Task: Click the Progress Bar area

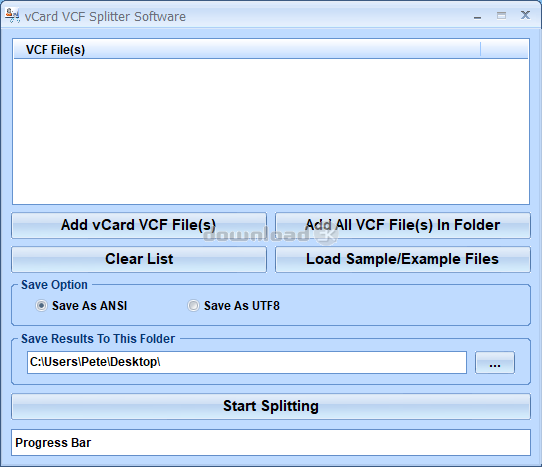Action: [x=271, y=442]
